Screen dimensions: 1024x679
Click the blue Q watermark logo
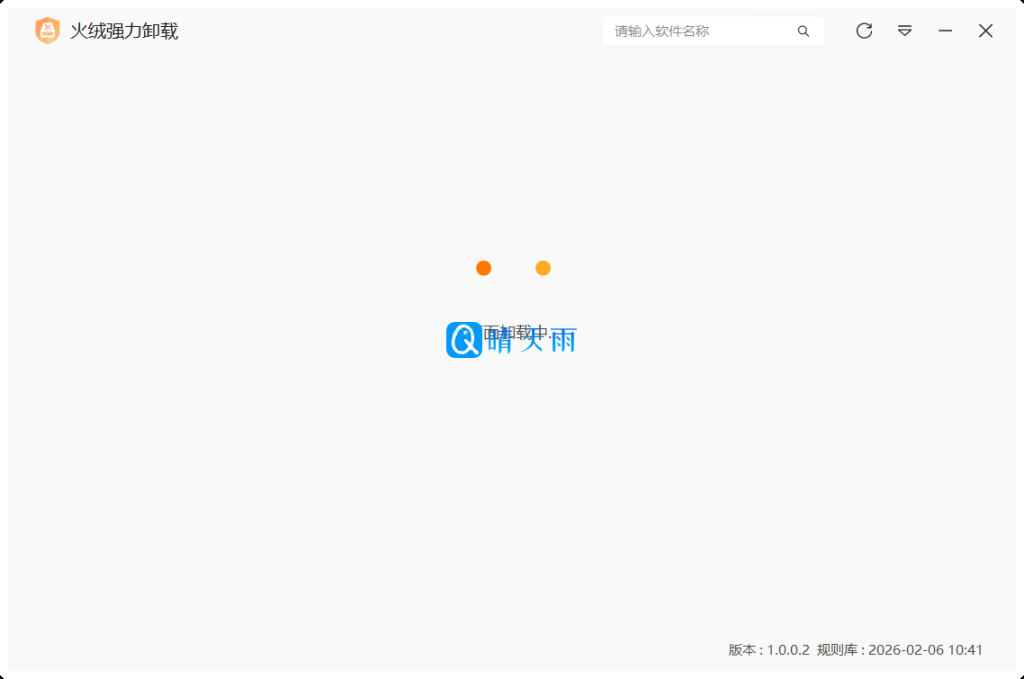tap(464, 340)
